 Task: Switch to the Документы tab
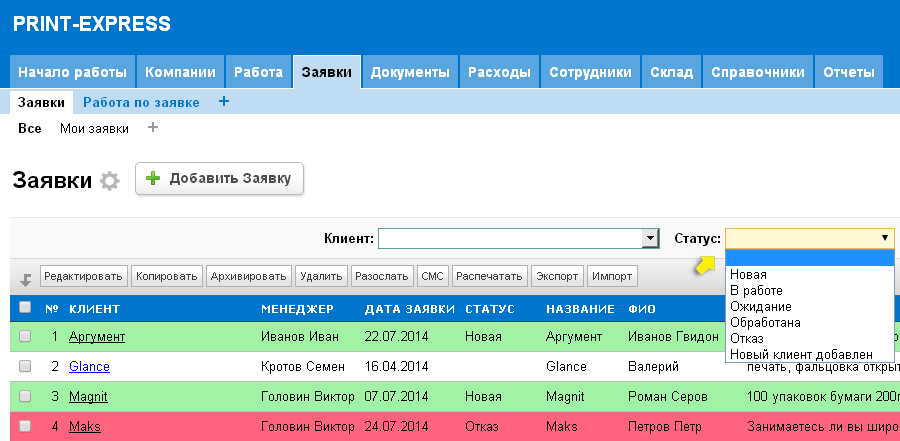point(409,72)
